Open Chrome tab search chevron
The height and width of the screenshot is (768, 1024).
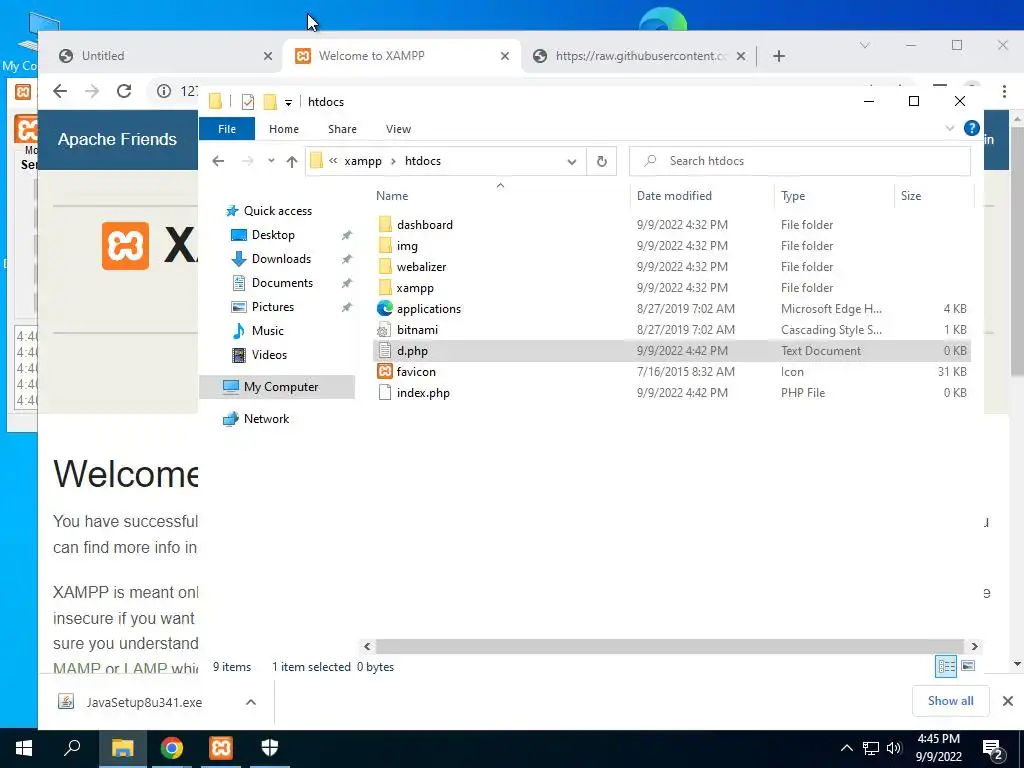click(x=865, y=45)
